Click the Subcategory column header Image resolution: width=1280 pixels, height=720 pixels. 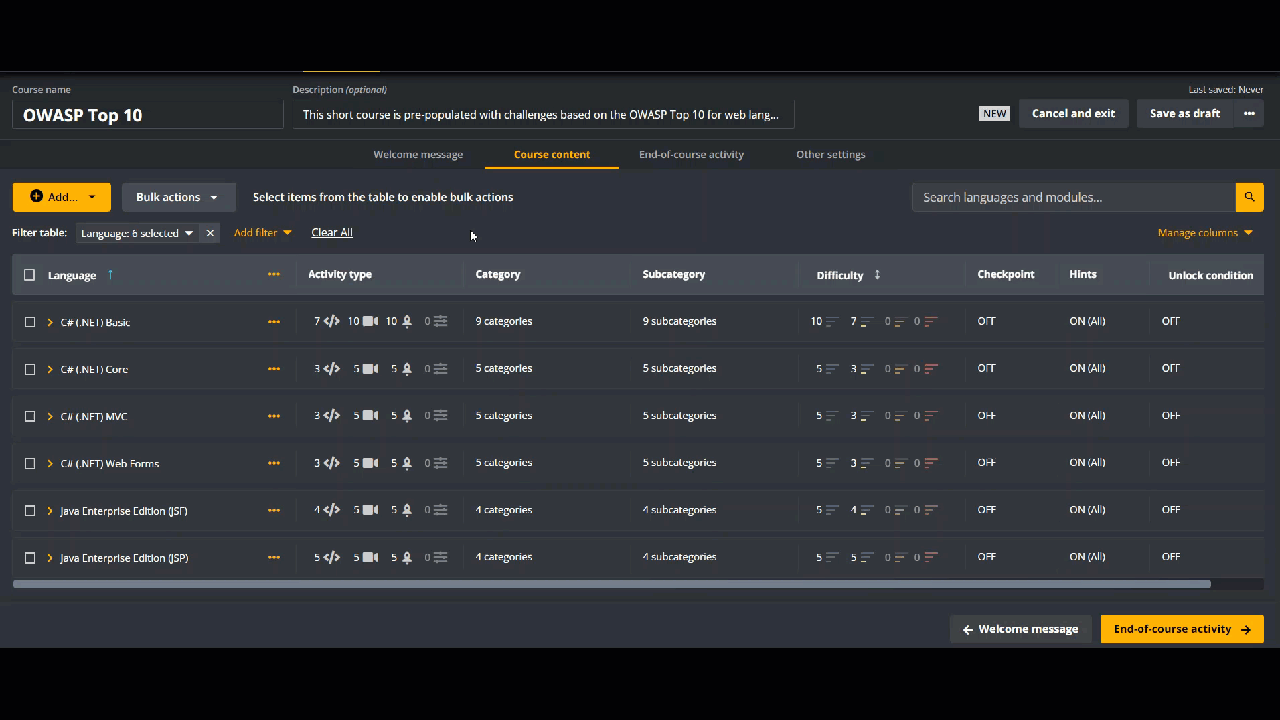674,274
